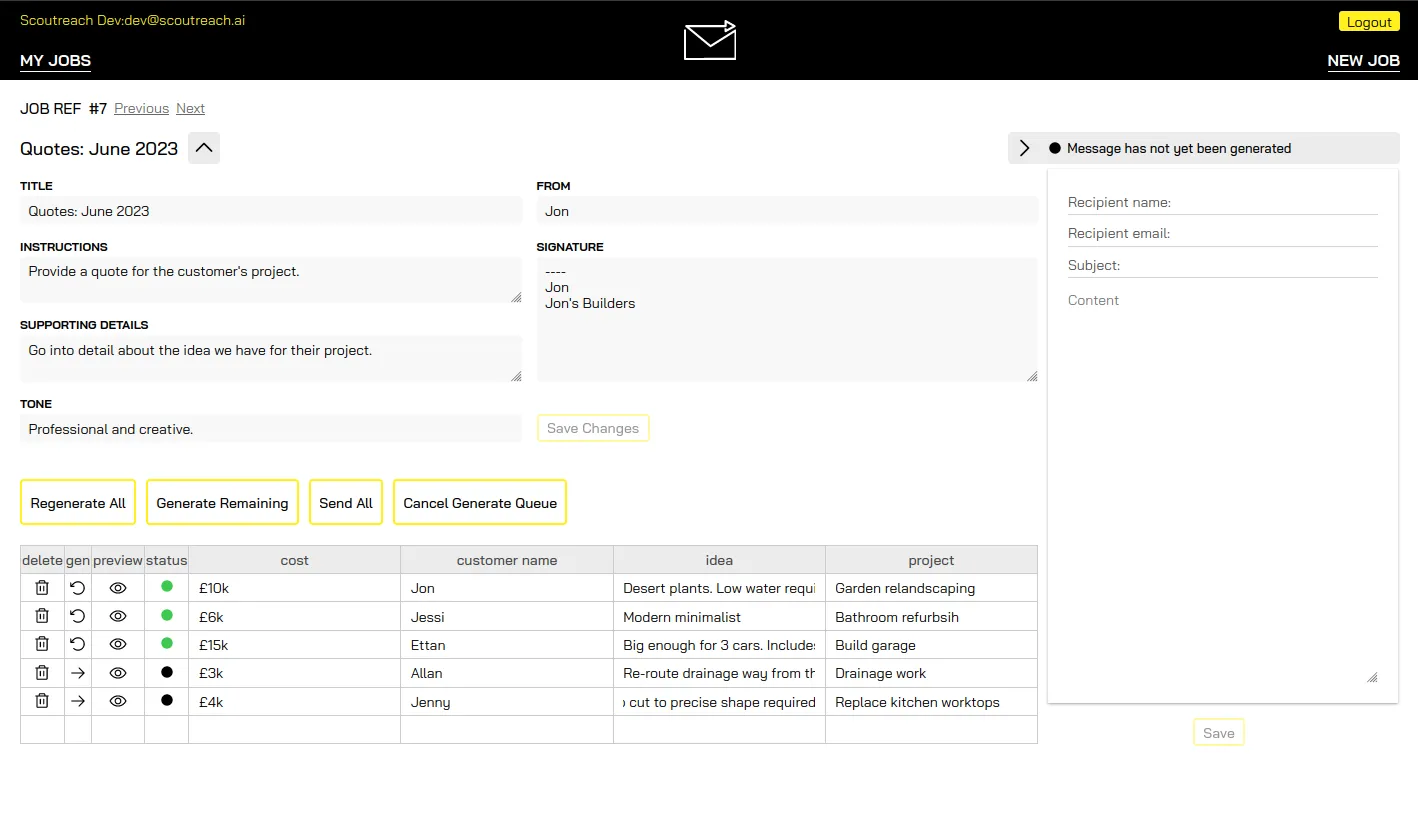Collapse the Quotes: June 2023 section

203,147
